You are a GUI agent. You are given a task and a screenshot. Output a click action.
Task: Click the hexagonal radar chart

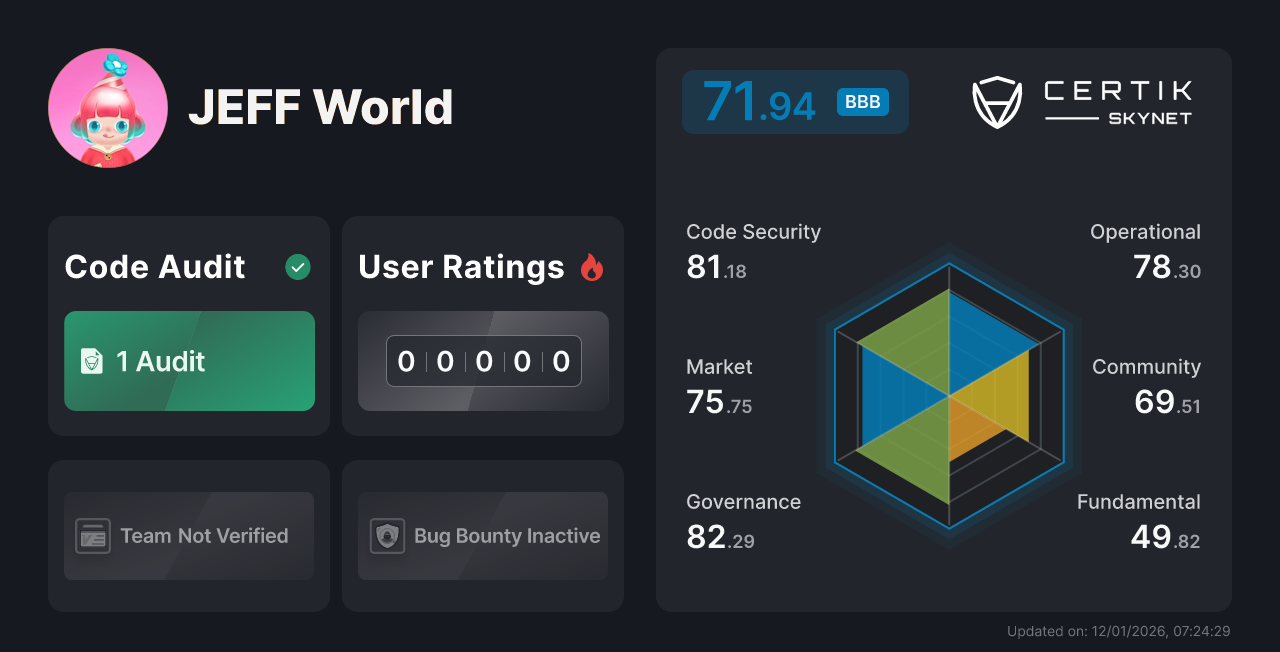point(948,400)
